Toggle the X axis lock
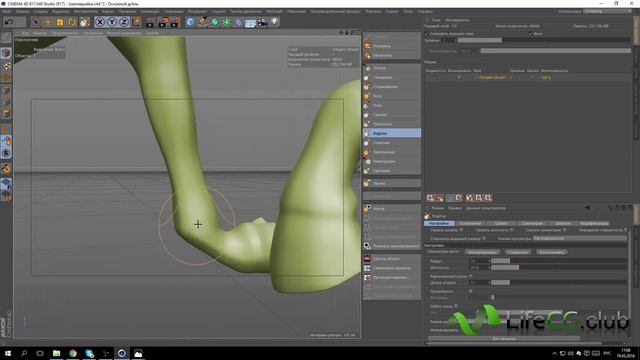640x360 pixels. pos(100,22)
